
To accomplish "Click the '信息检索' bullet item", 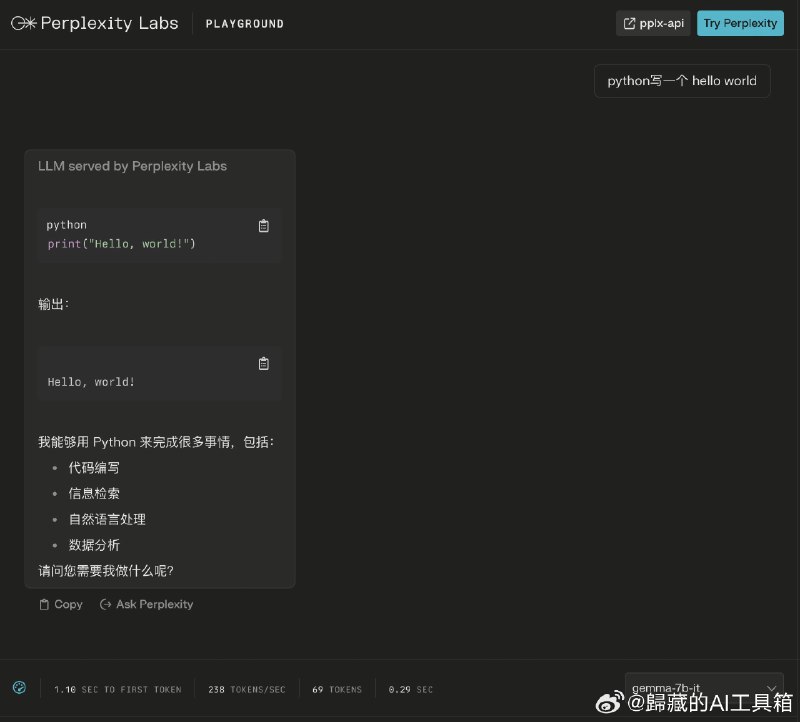I will [x=94, y=493].
